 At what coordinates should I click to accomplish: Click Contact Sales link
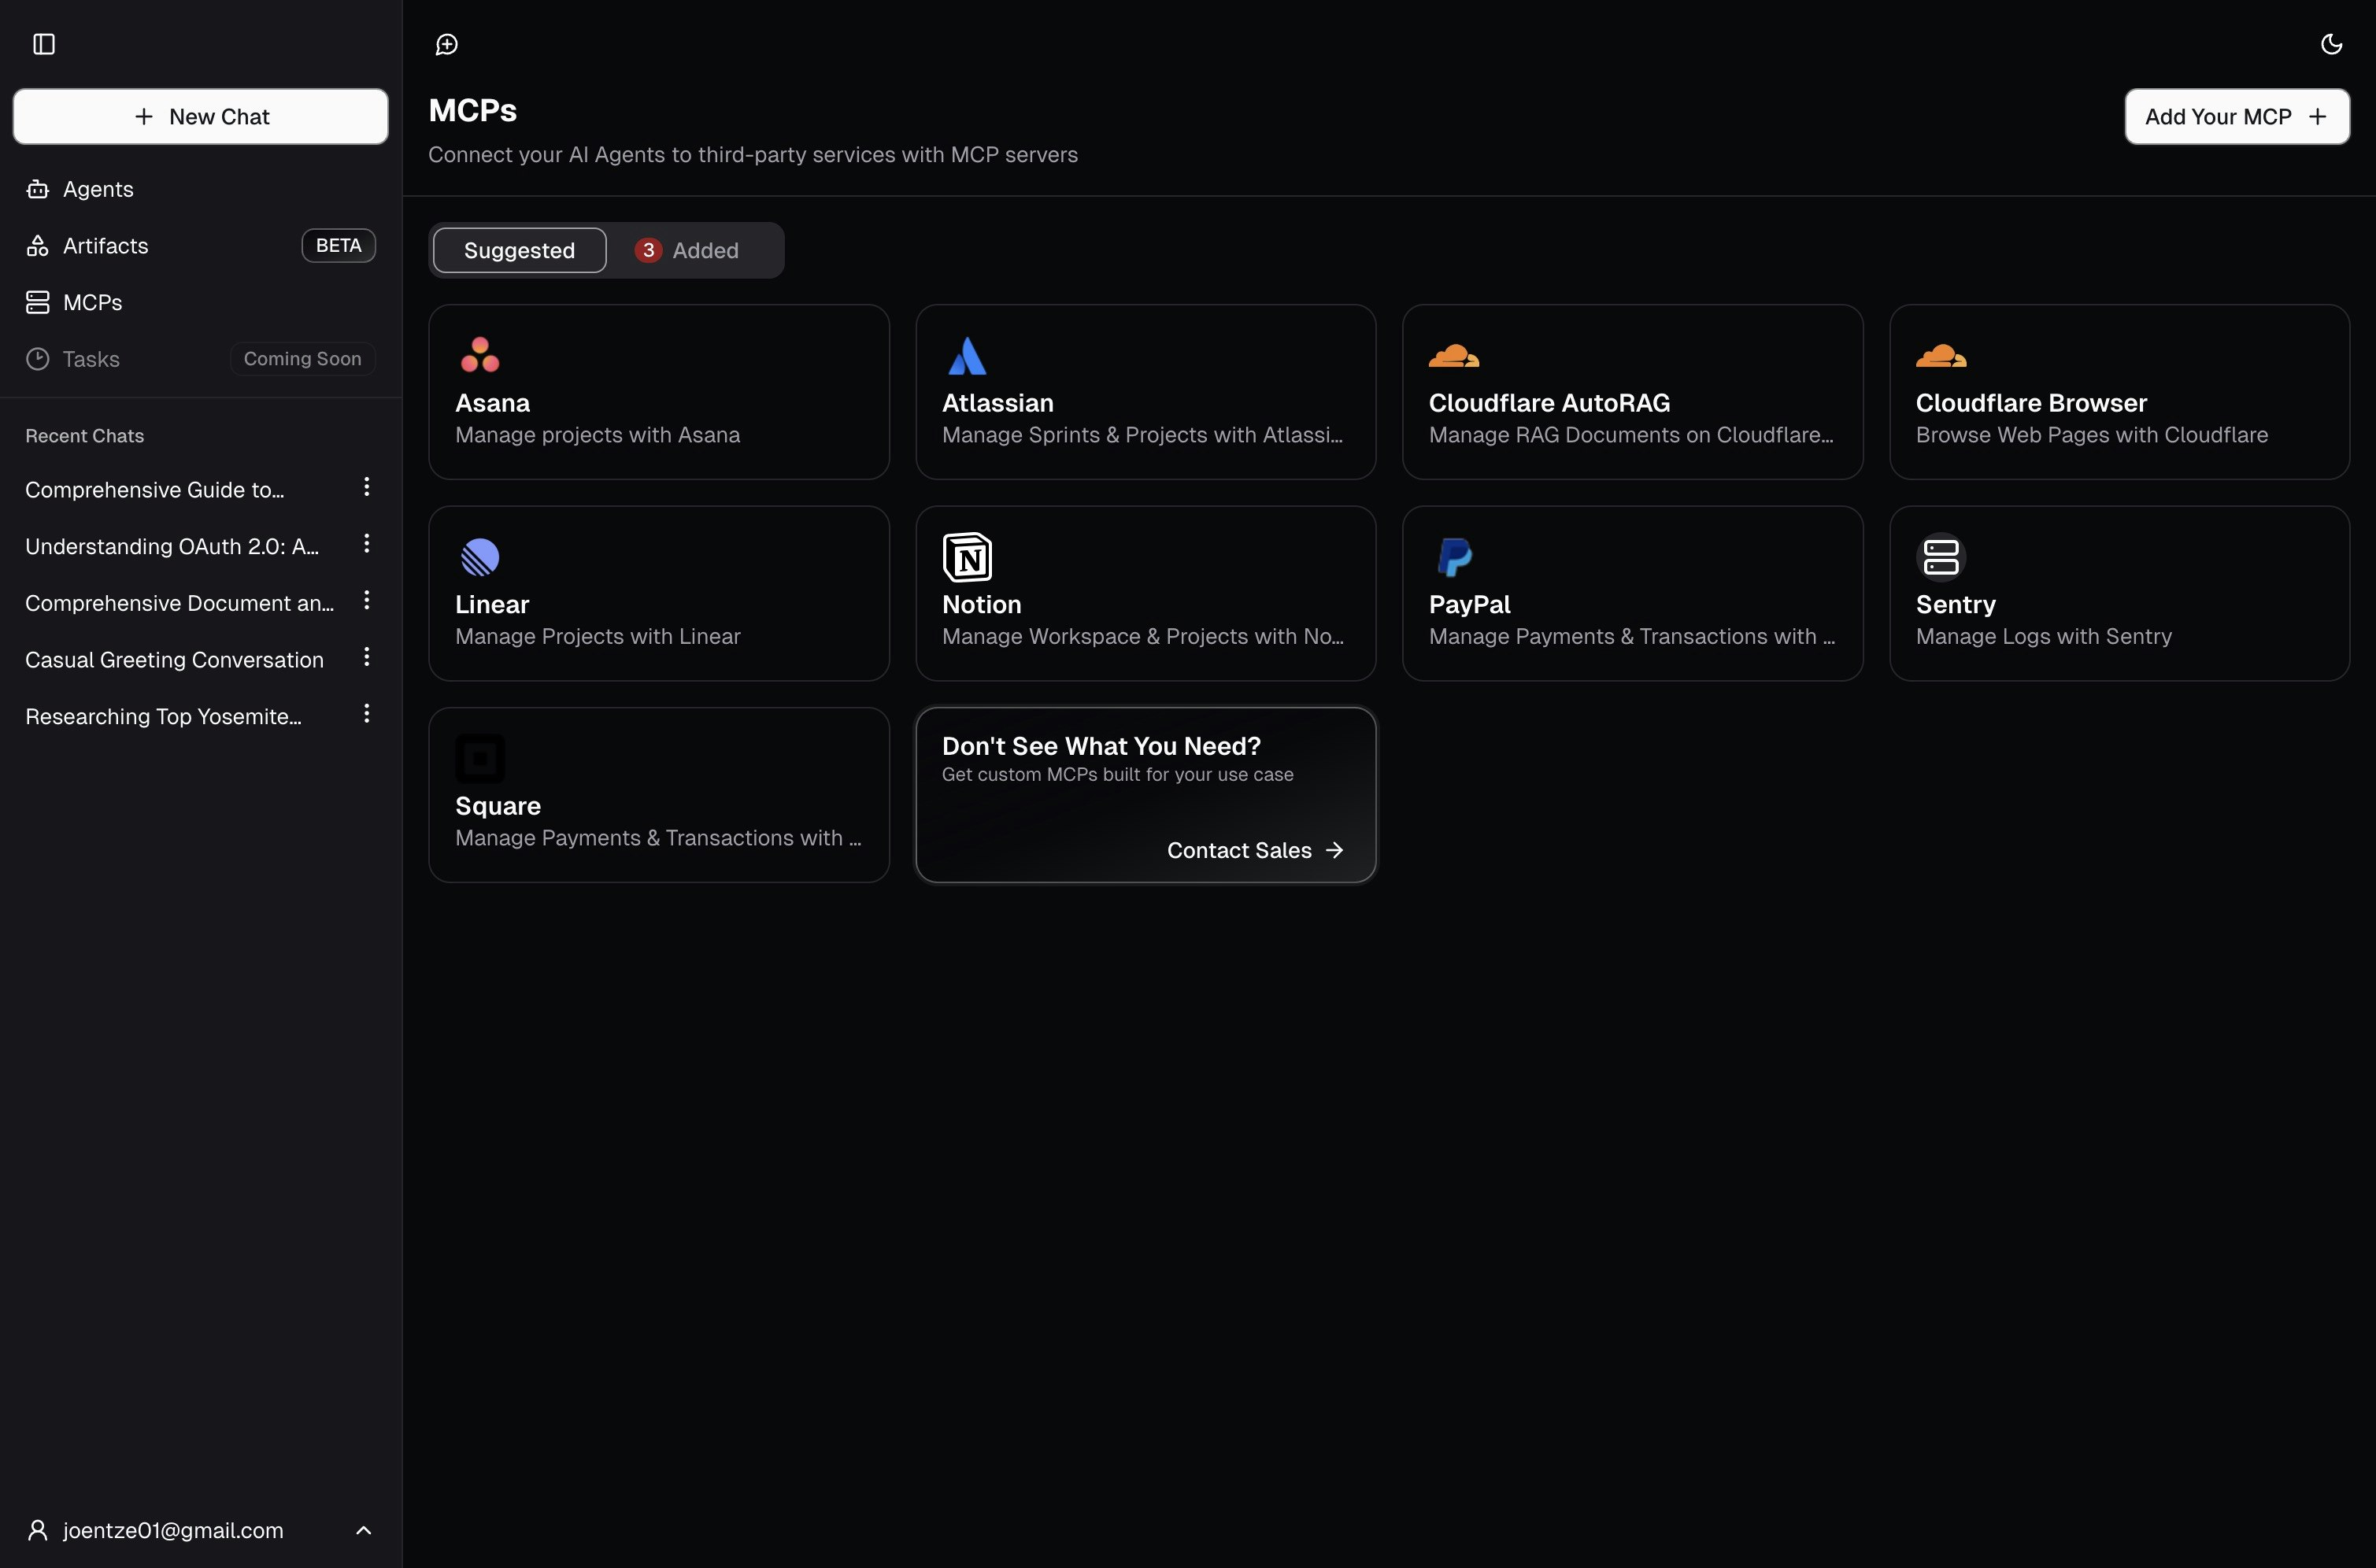coord(1239,850)
